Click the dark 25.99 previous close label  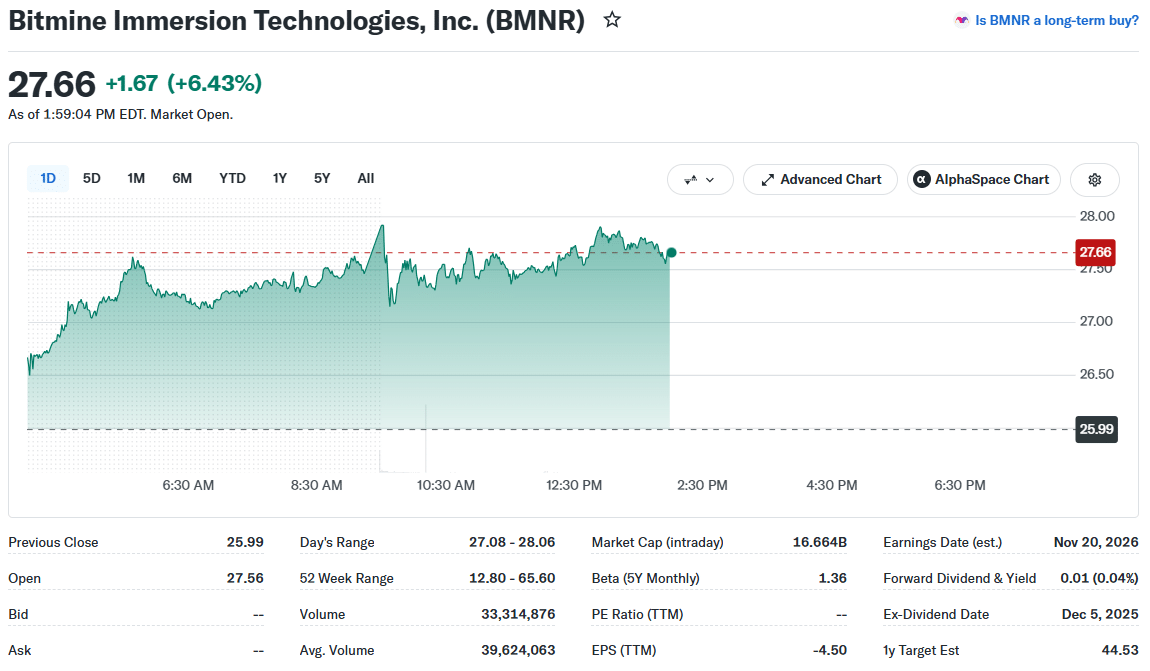click(x=1096, y=429)
